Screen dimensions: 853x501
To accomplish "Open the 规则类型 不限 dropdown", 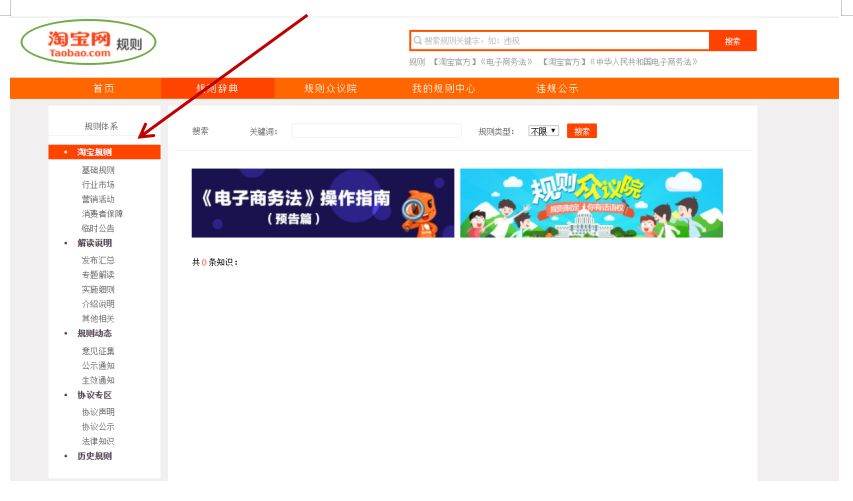I will tap(543, 131).
